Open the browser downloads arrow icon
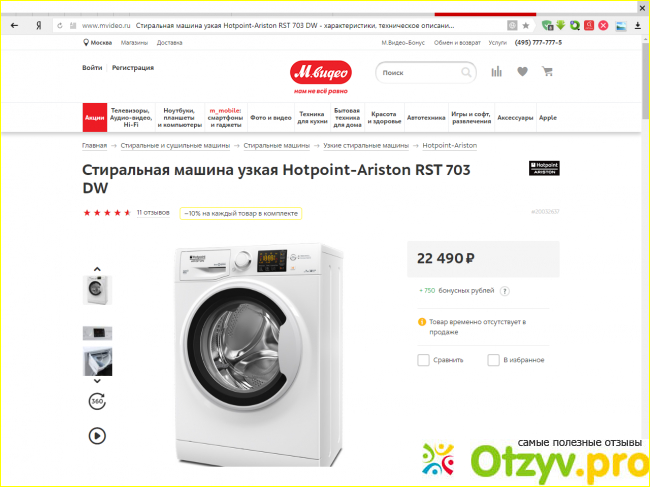Image resolution: width=650 pixels, height=487 pixels. click(x=638, y=26)
